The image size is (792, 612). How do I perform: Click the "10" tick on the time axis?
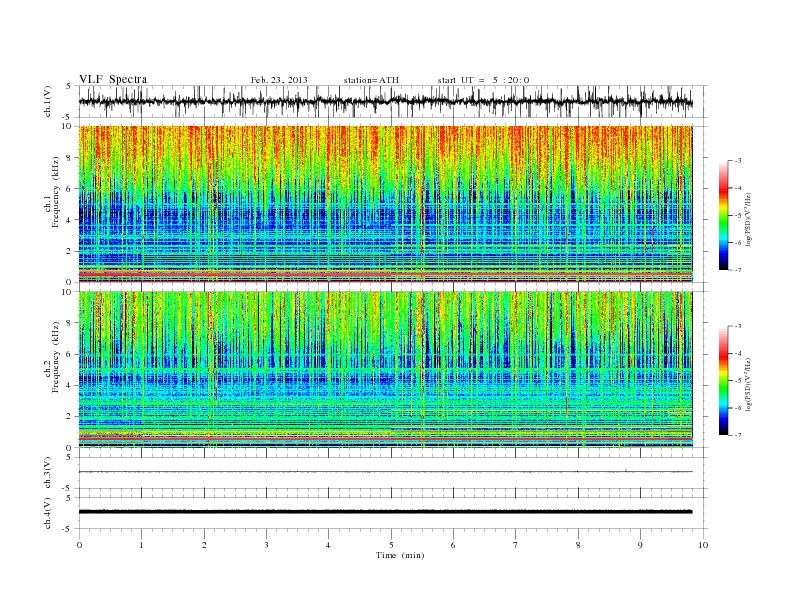coord(703,545)
